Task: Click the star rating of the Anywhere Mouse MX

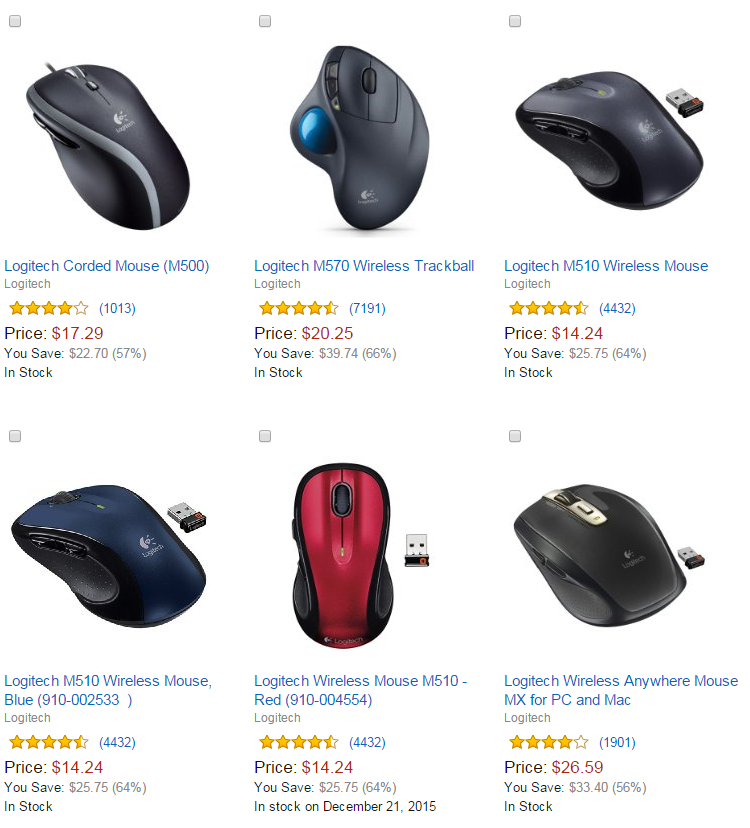Action: click(x=548, y=742)
